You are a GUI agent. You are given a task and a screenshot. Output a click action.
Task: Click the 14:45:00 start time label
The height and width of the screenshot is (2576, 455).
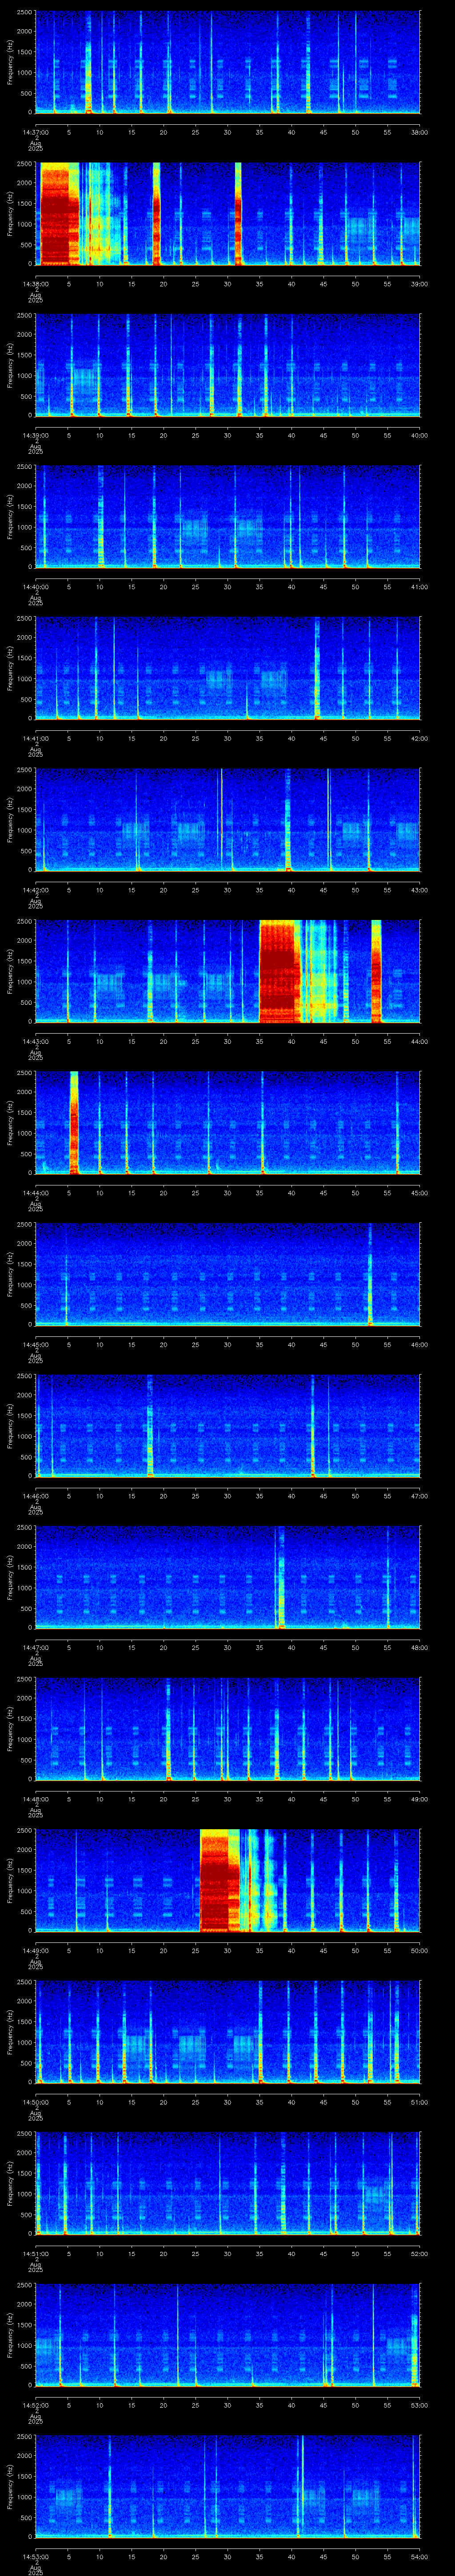35,1344
